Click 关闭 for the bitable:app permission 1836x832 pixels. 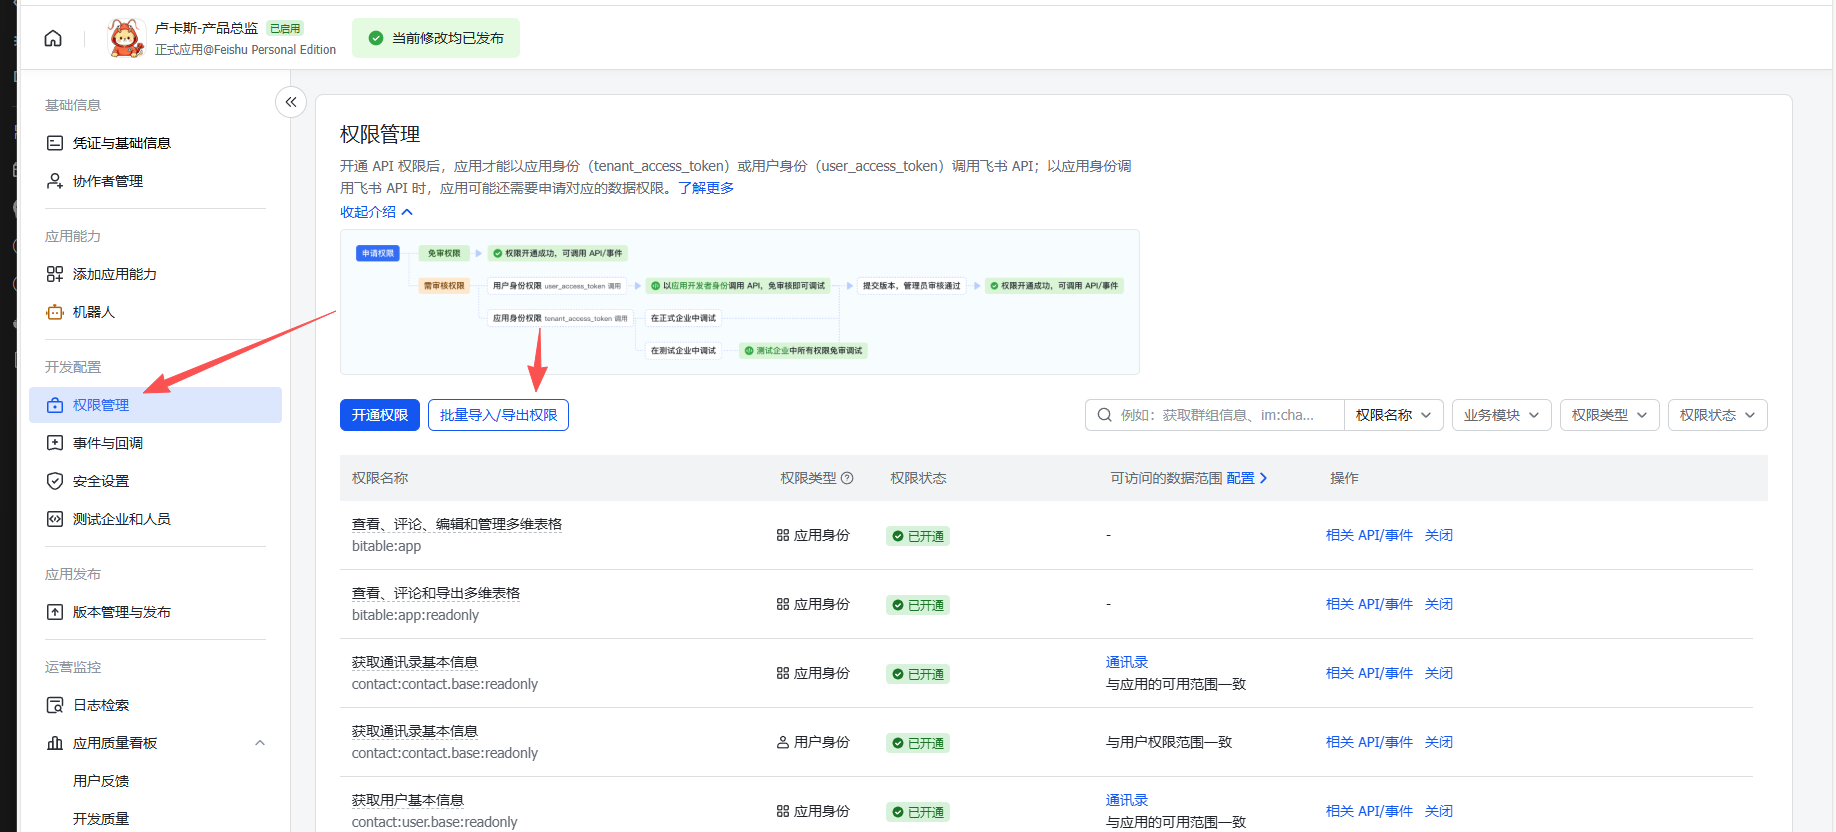coord(1438,535)
